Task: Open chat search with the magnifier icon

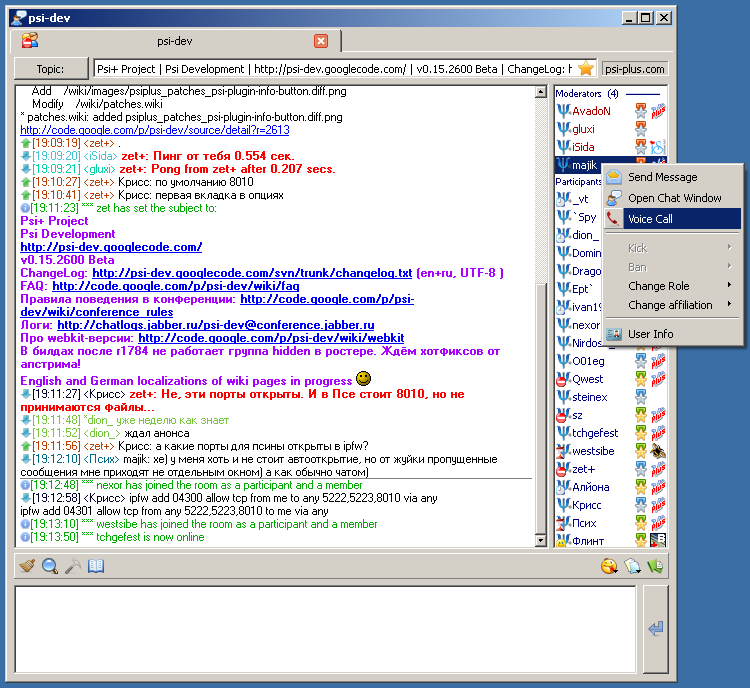Action: tap(49, 567)
